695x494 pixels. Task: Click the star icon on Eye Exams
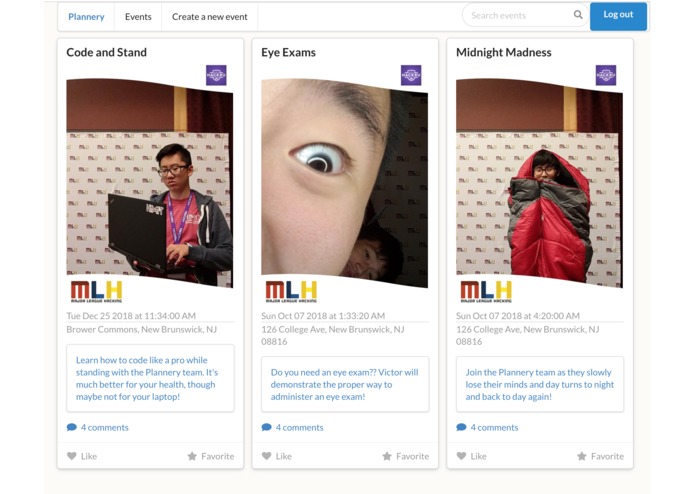pos(387,456)
